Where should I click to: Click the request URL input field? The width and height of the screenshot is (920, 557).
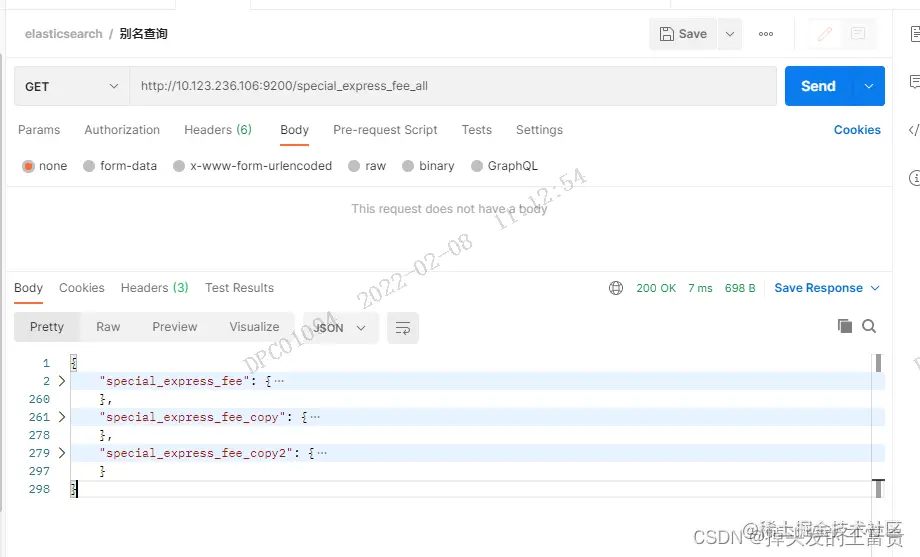tap(453, 86)
